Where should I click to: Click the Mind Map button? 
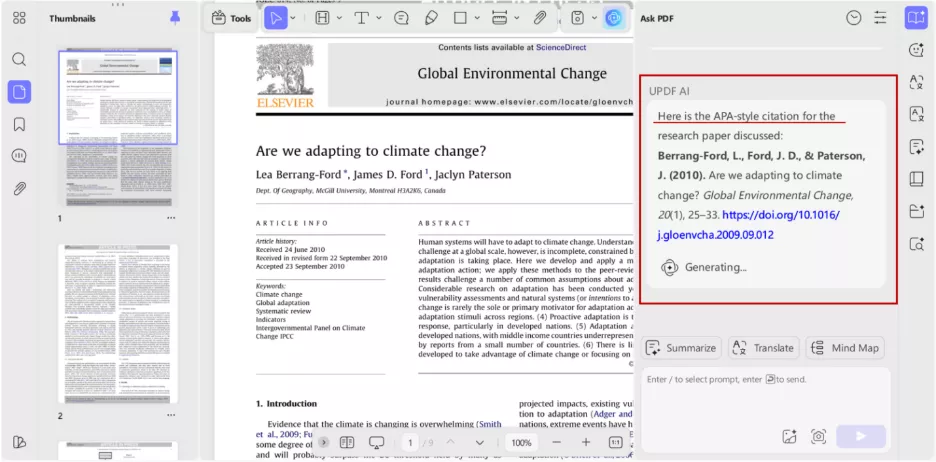coord(845,348)
